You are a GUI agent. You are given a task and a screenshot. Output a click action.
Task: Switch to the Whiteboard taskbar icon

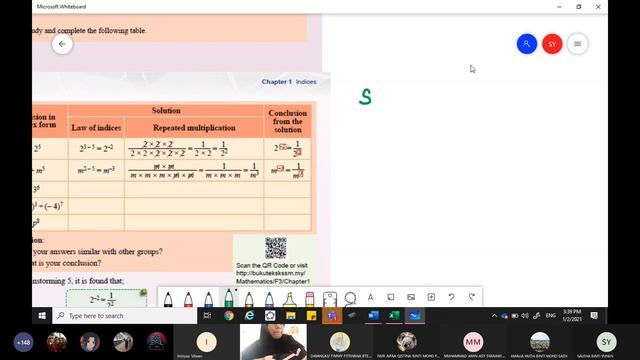click(415, 316)
